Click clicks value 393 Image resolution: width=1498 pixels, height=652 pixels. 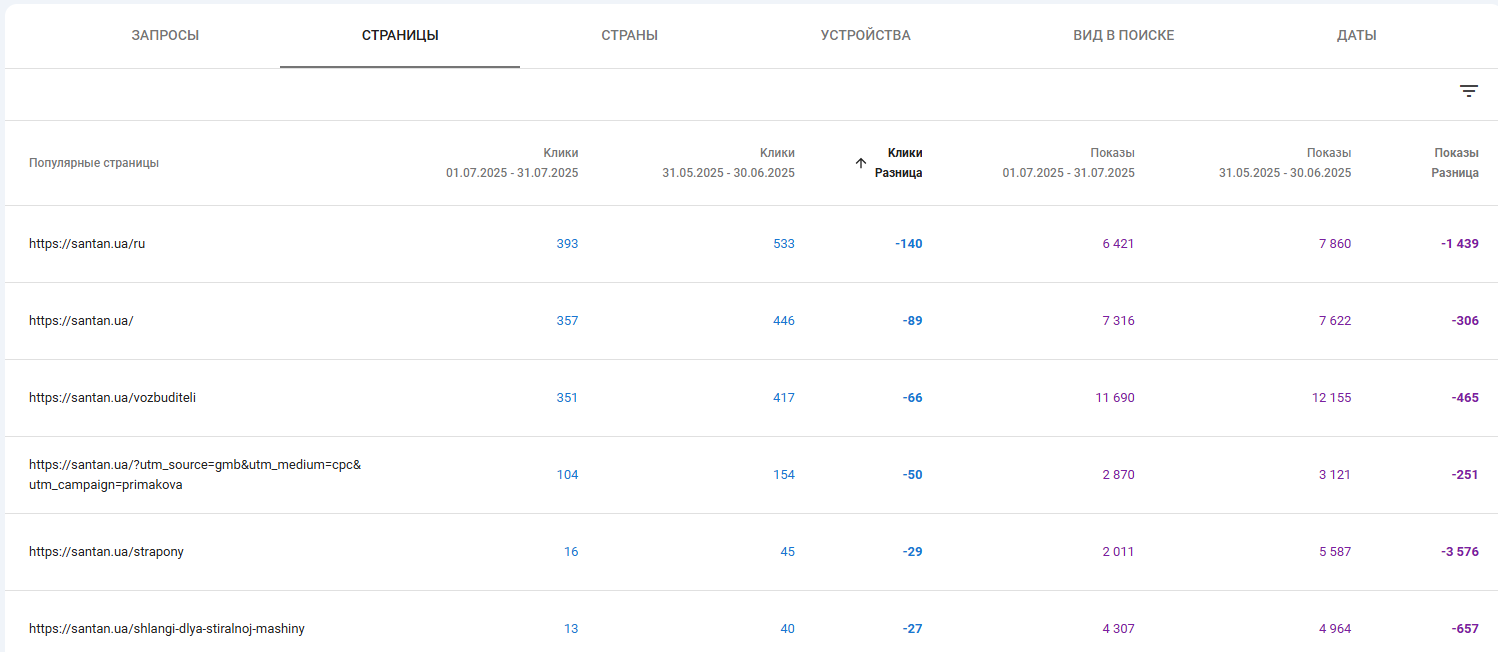567,244
